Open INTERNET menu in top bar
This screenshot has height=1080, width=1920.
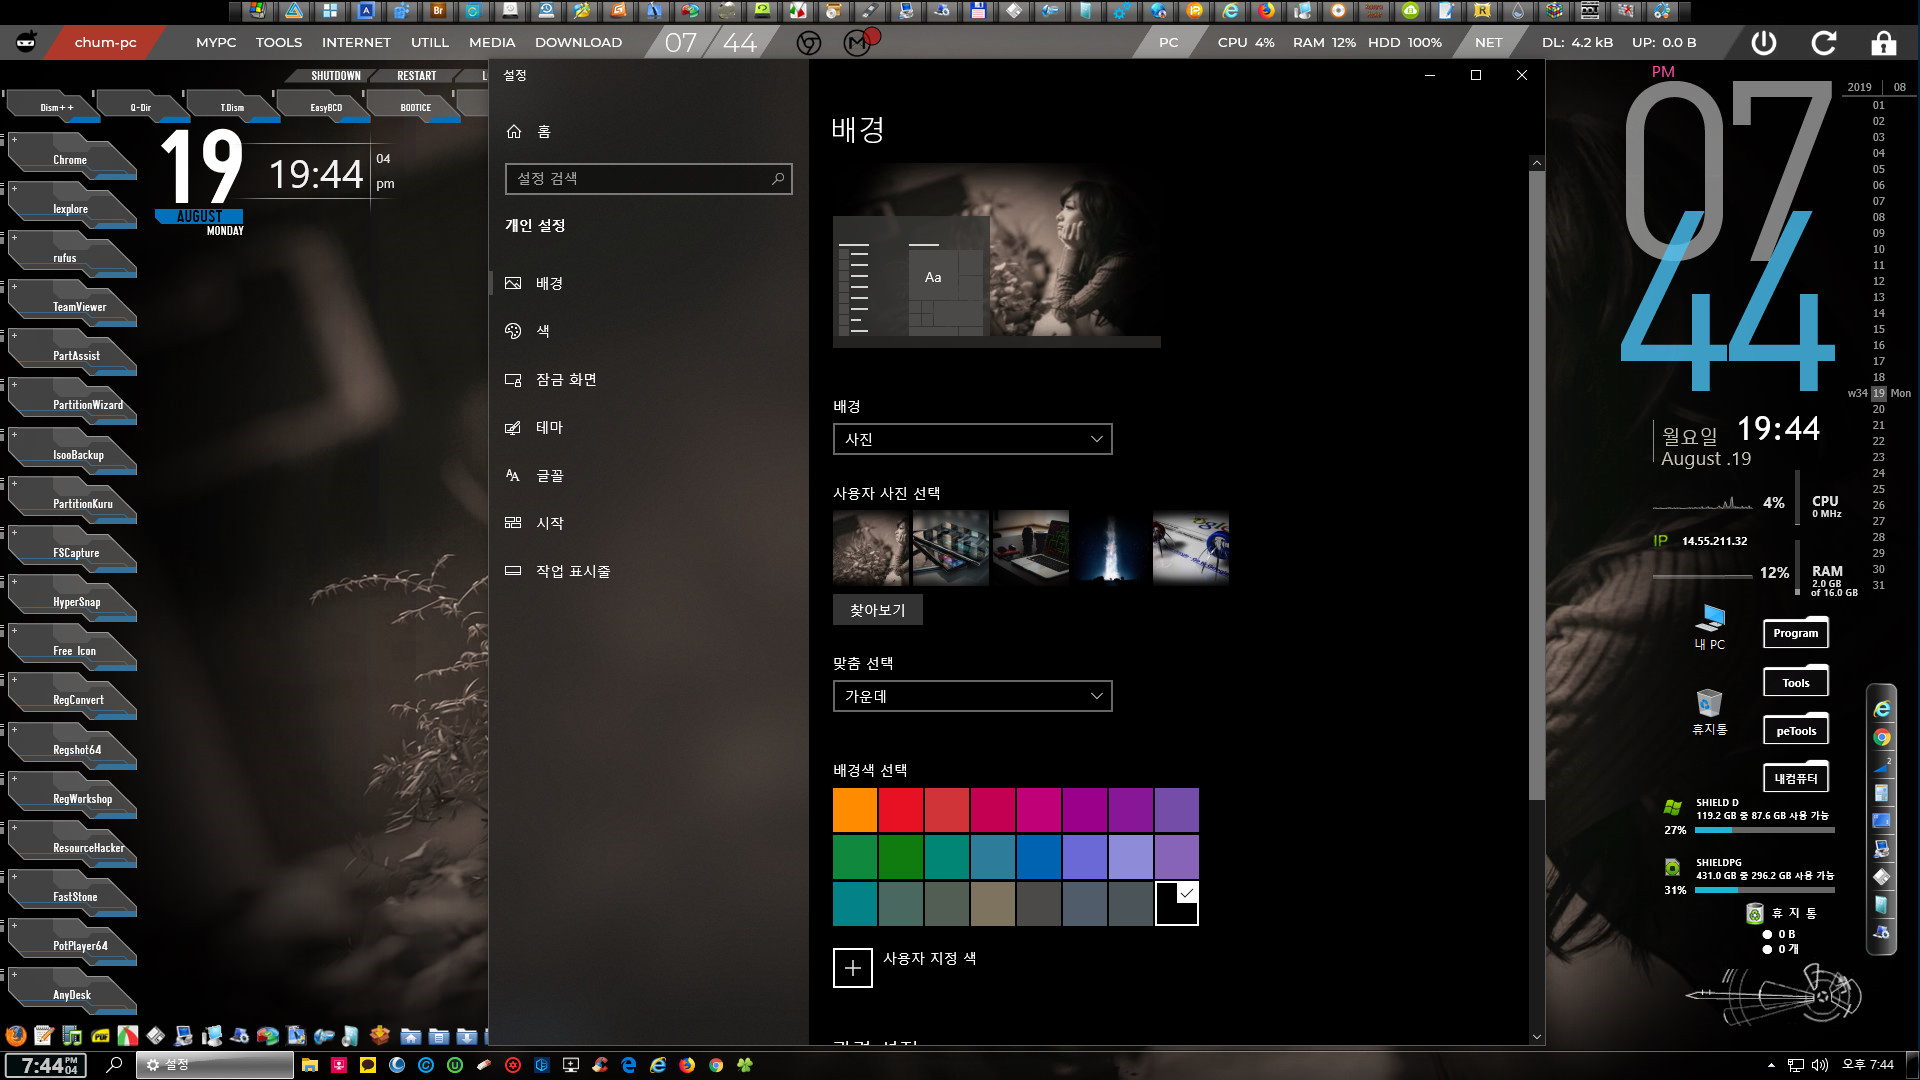click(356, 42)
